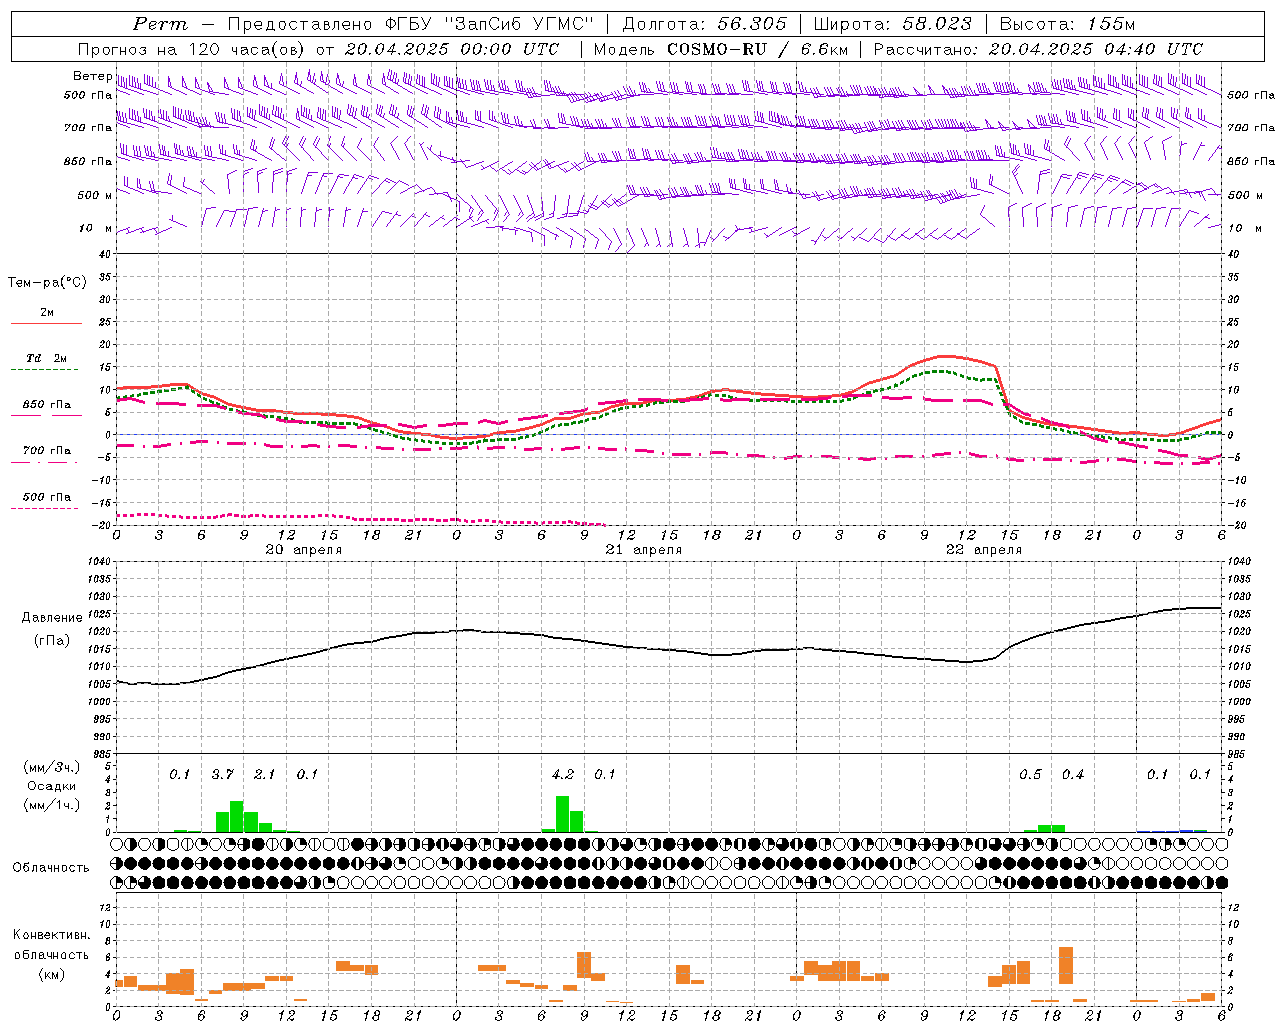Click the "4.2" precipitation total
This screenshot has width=1280, height=1024.
coord(563,775)
